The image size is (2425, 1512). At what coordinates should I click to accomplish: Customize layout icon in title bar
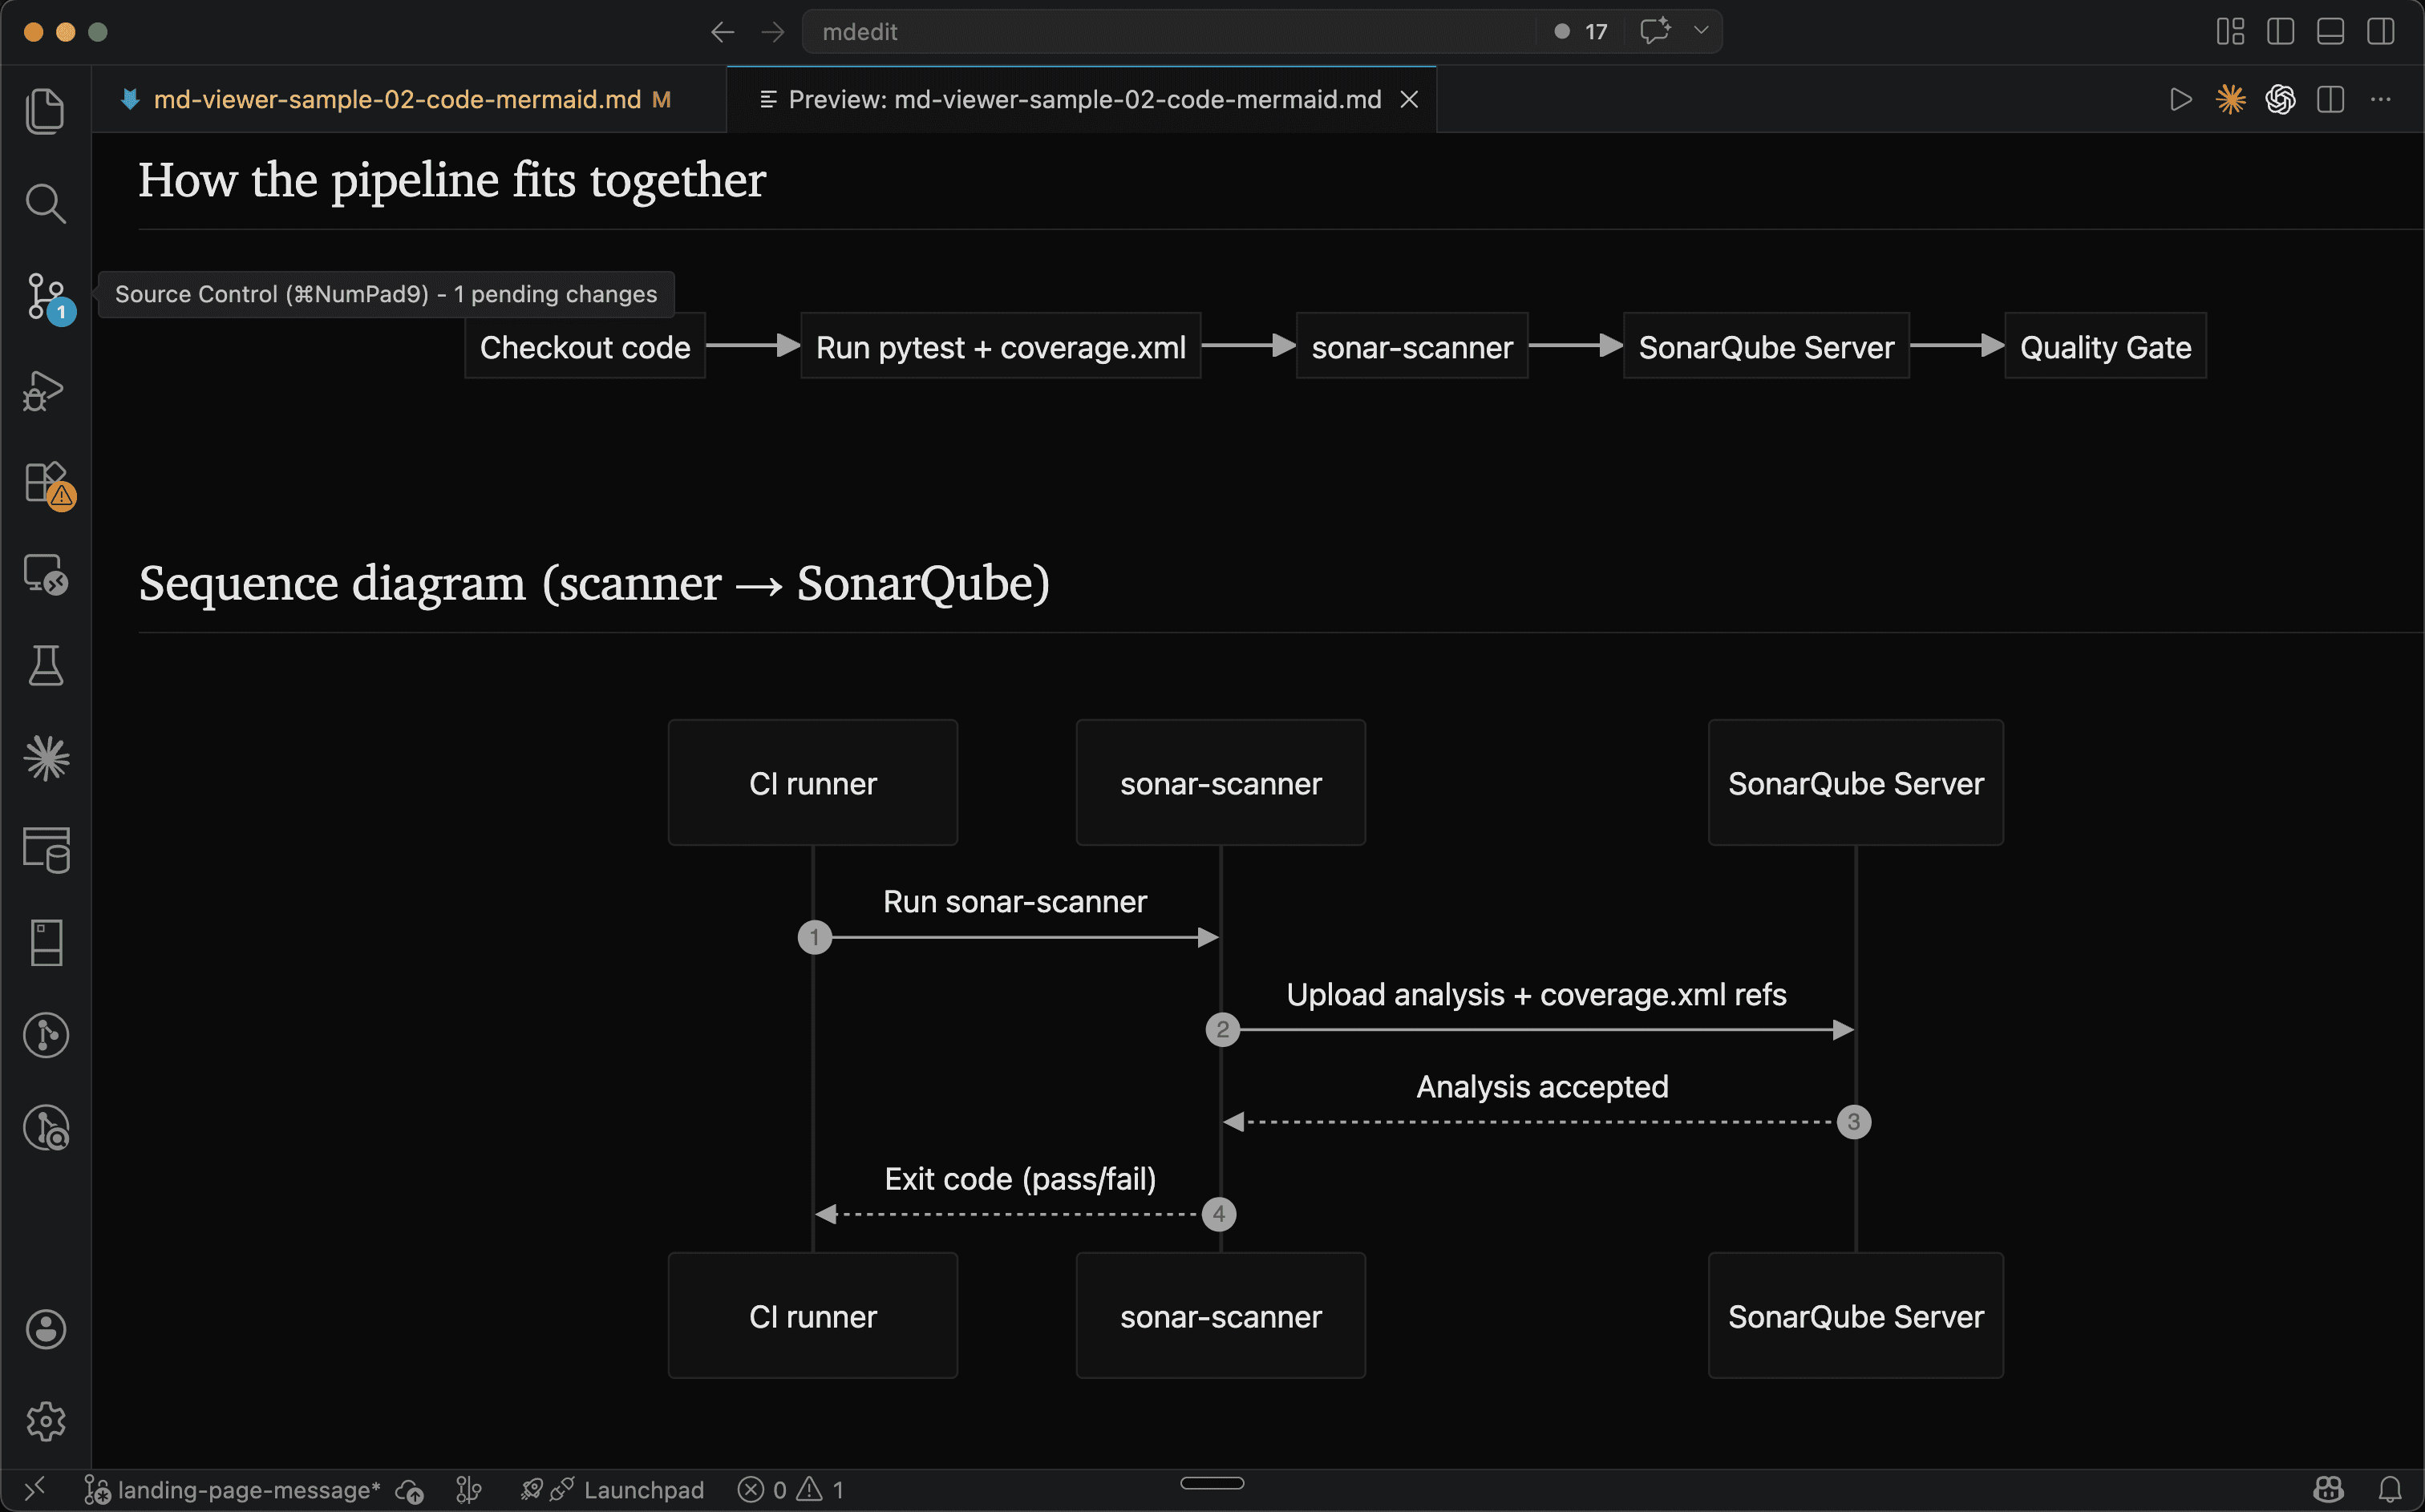pos(2230,32)
